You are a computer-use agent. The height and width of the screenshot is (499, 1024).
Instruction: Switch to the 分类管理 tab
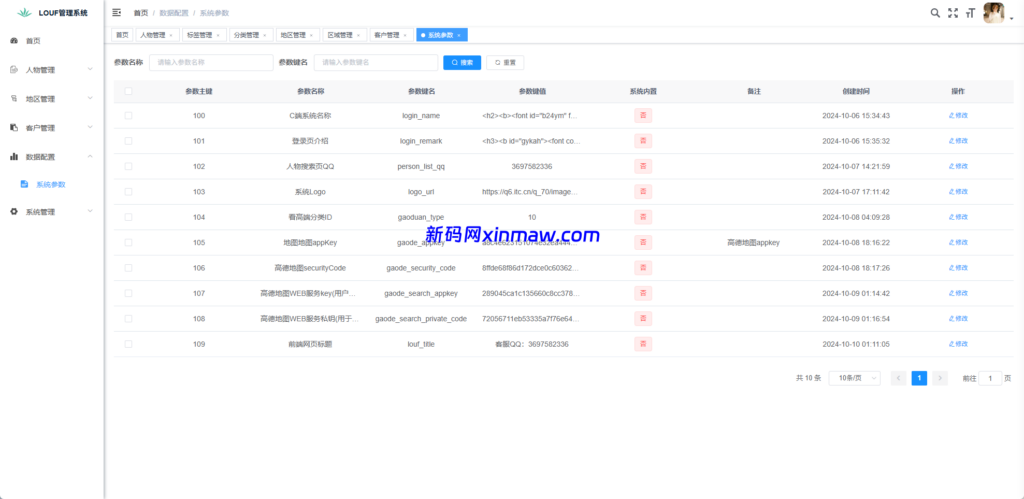(x=246, y=35)
